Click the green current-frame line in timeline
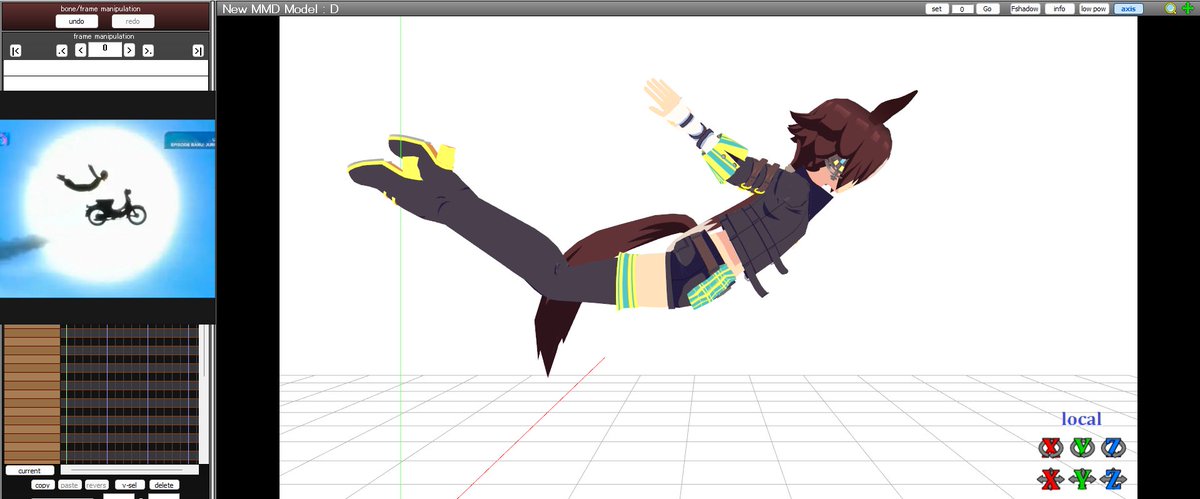Image resolution: width=1200 pixels, height=499 pixels. pyautogui.click(x=65, y=392)
